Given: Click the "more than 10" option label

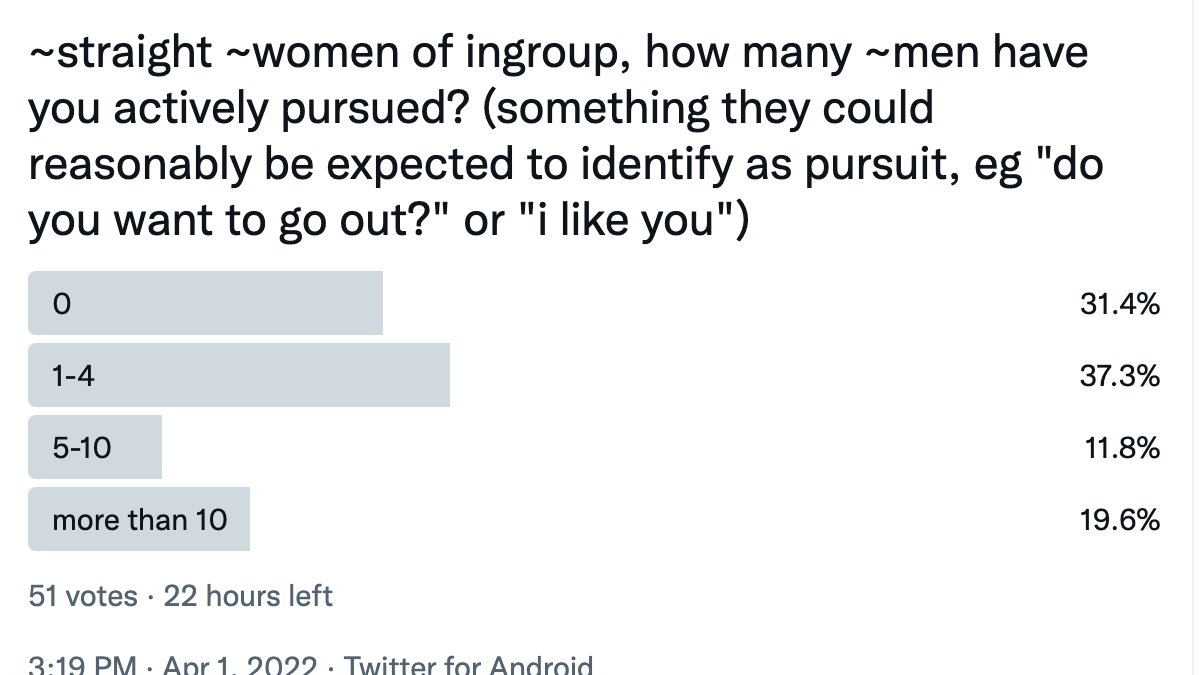Looking at the screenshot, I should [x=140, y=520].
